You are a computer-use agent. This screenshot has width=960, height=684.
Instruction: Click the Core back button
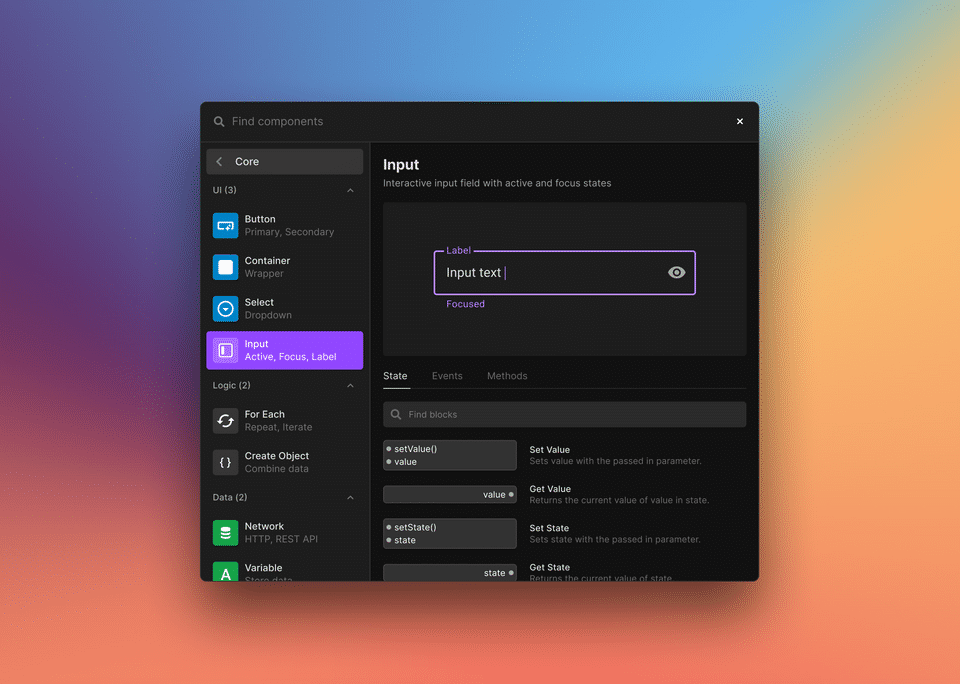click(285, 162)
